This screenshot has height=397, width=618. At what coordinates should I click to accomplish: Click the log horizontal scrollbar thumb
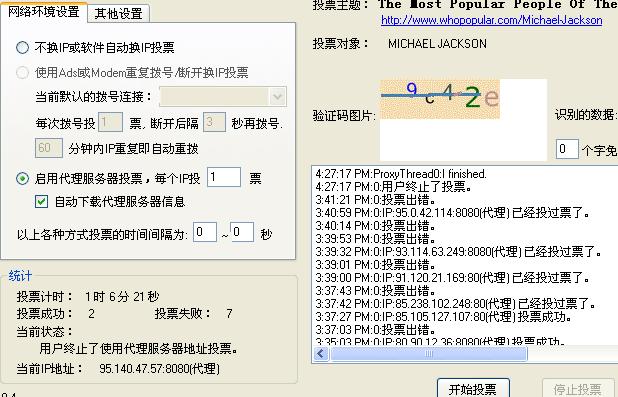pyautogui.click(x=428, y=354)
